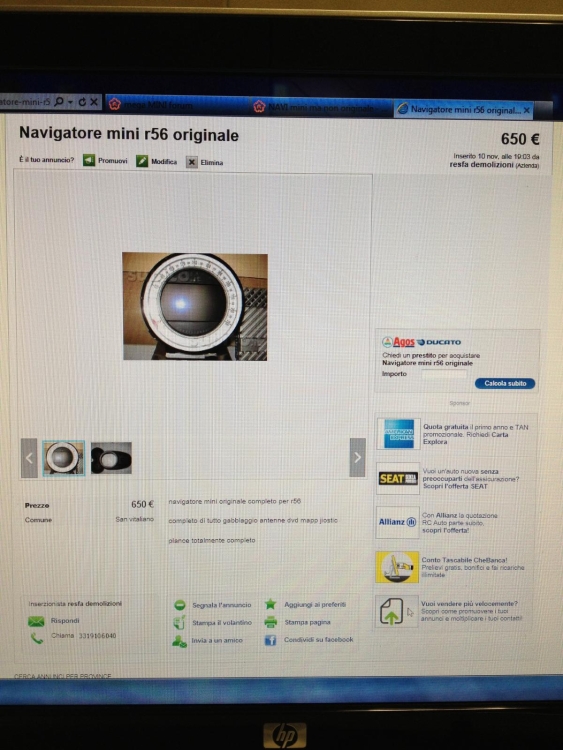Click the Facebook share icon
Viewport: 563px width, 750px height.
(x=270, y=640)
